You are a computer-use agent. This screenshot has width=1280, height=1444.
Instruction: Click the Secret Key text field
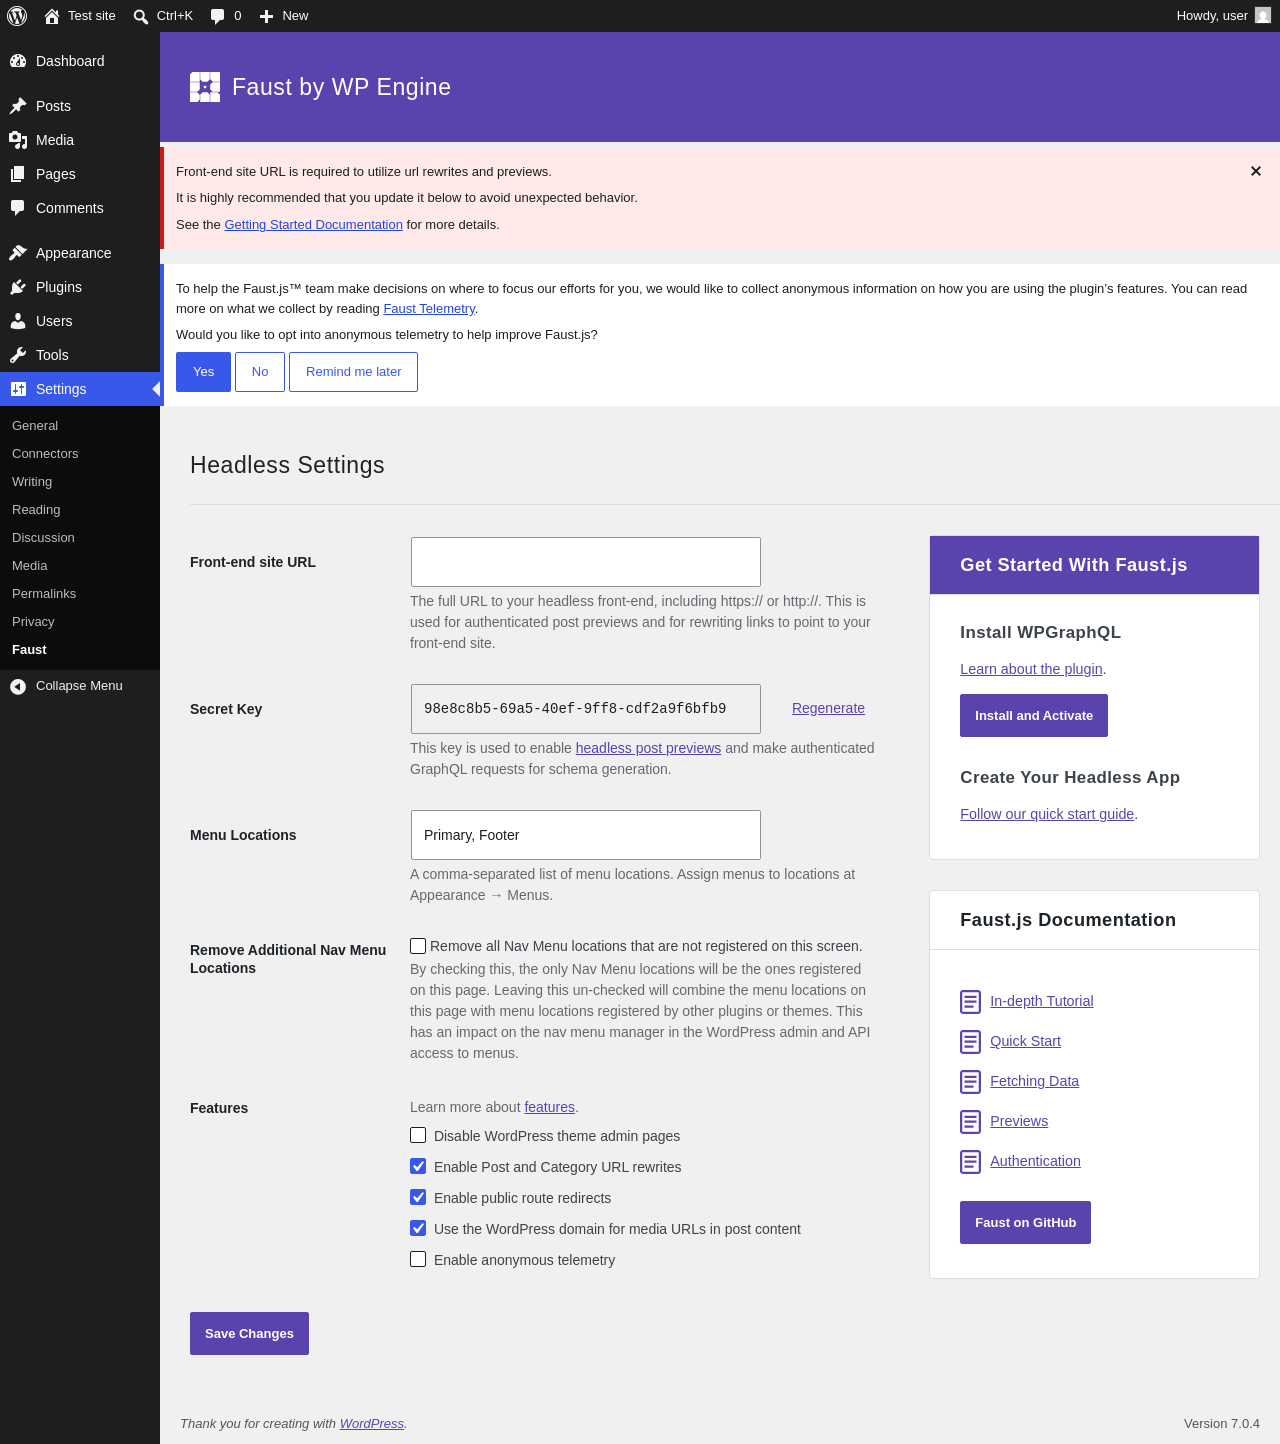point(586,709)
